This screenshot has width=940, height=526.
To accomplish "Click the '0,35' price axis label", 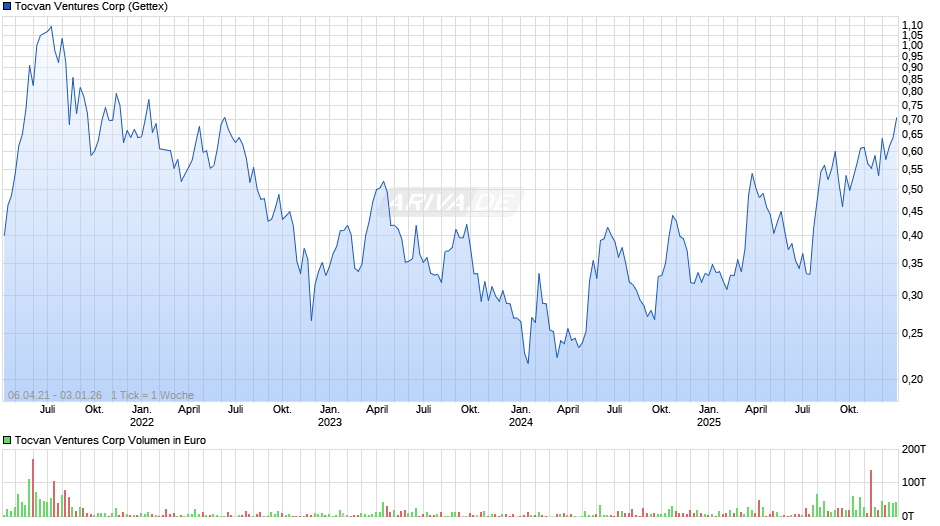I will (x=912, y=263).
